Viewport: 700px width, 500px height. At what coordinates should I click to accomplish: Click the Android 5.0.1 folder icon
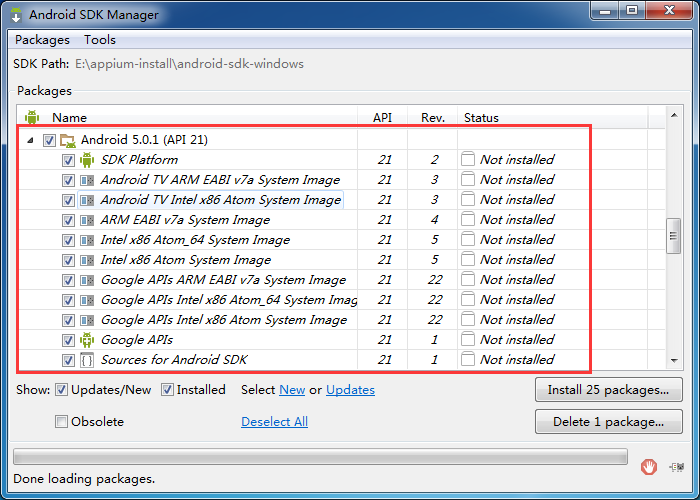coord(68,140)
